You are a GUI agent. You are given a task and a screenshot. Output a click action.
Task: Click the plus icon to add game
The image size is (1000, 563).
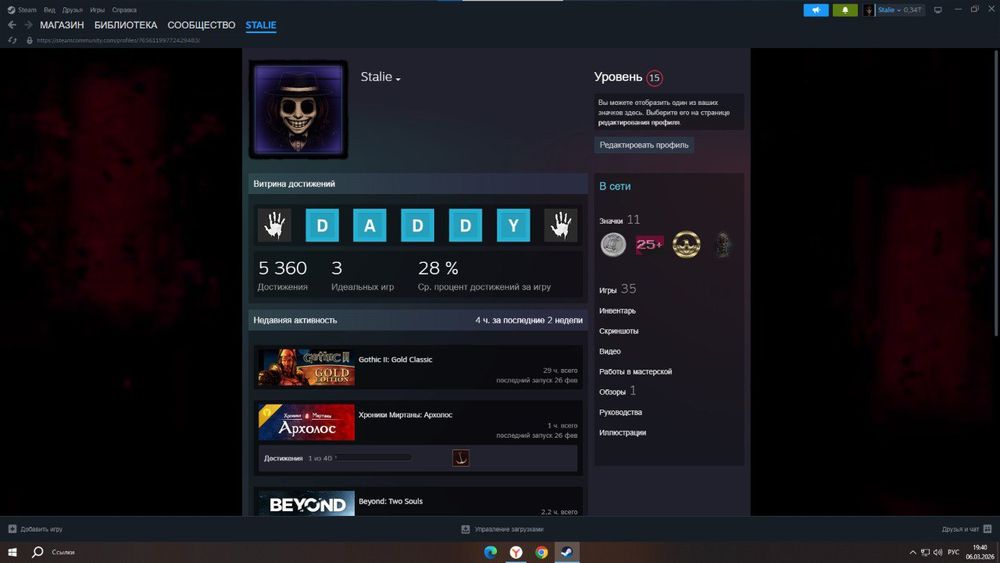[12, 529]
